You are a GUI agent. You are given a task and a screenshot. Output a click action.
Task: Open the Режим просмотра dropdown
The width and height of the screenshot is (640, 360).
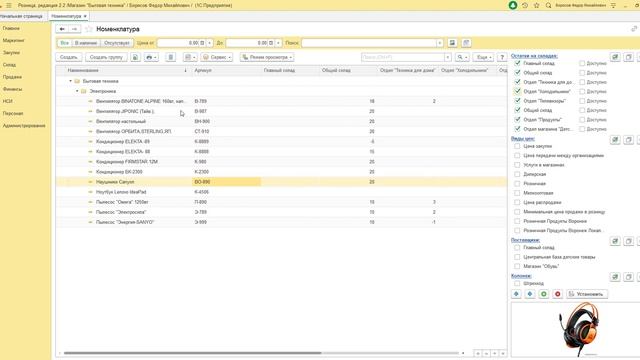point(267,57)
